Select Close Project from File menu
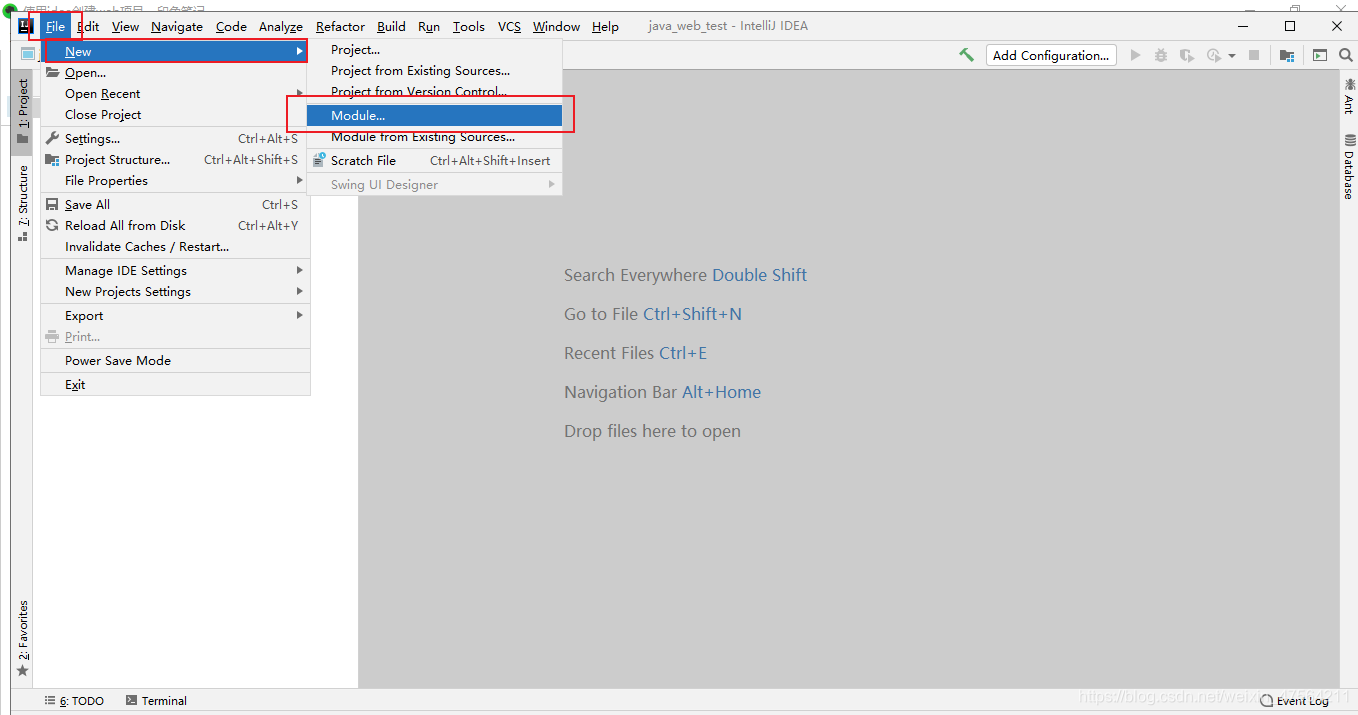1358x715 pixels. [x=175, y=114]
